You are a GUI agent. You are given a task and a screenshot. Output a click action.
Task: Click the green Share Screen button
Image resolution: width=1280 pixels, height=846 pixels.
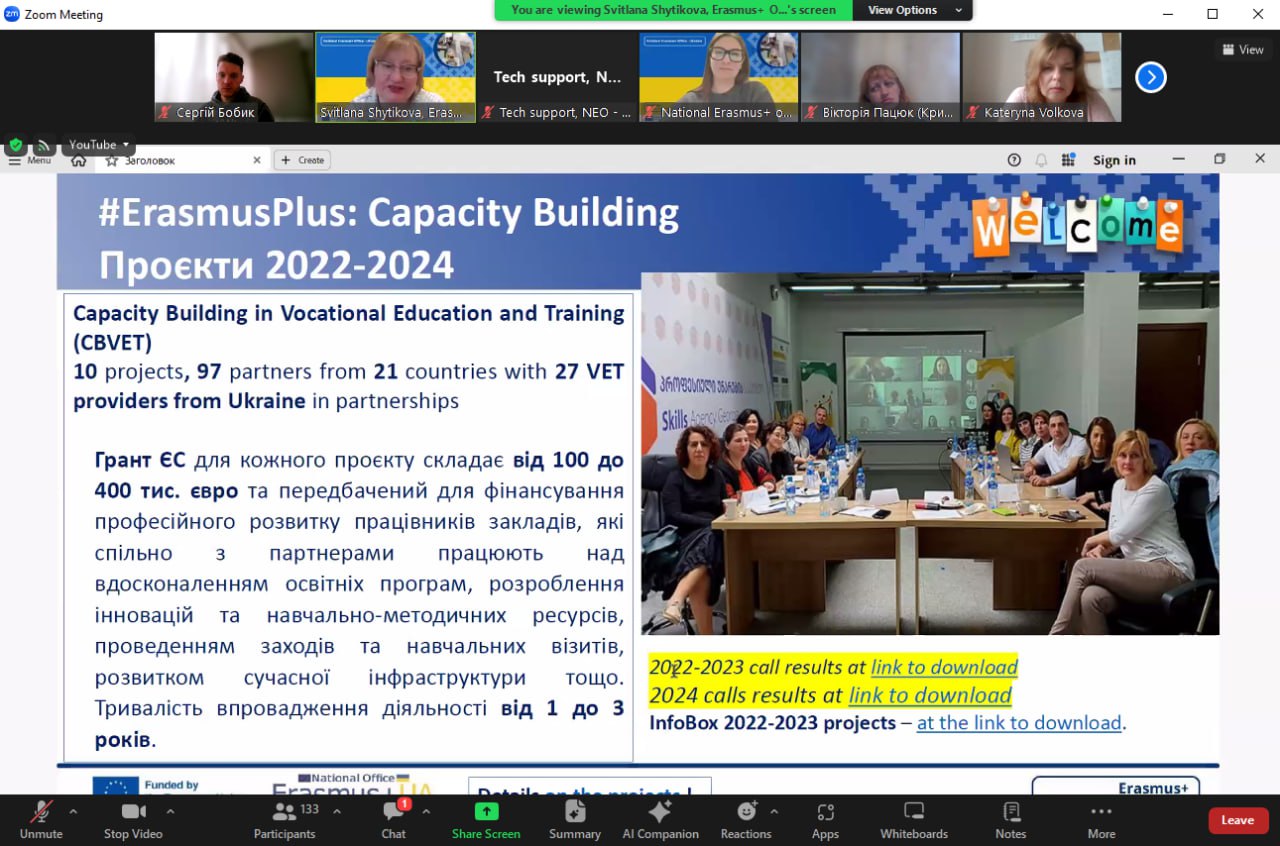486,819
